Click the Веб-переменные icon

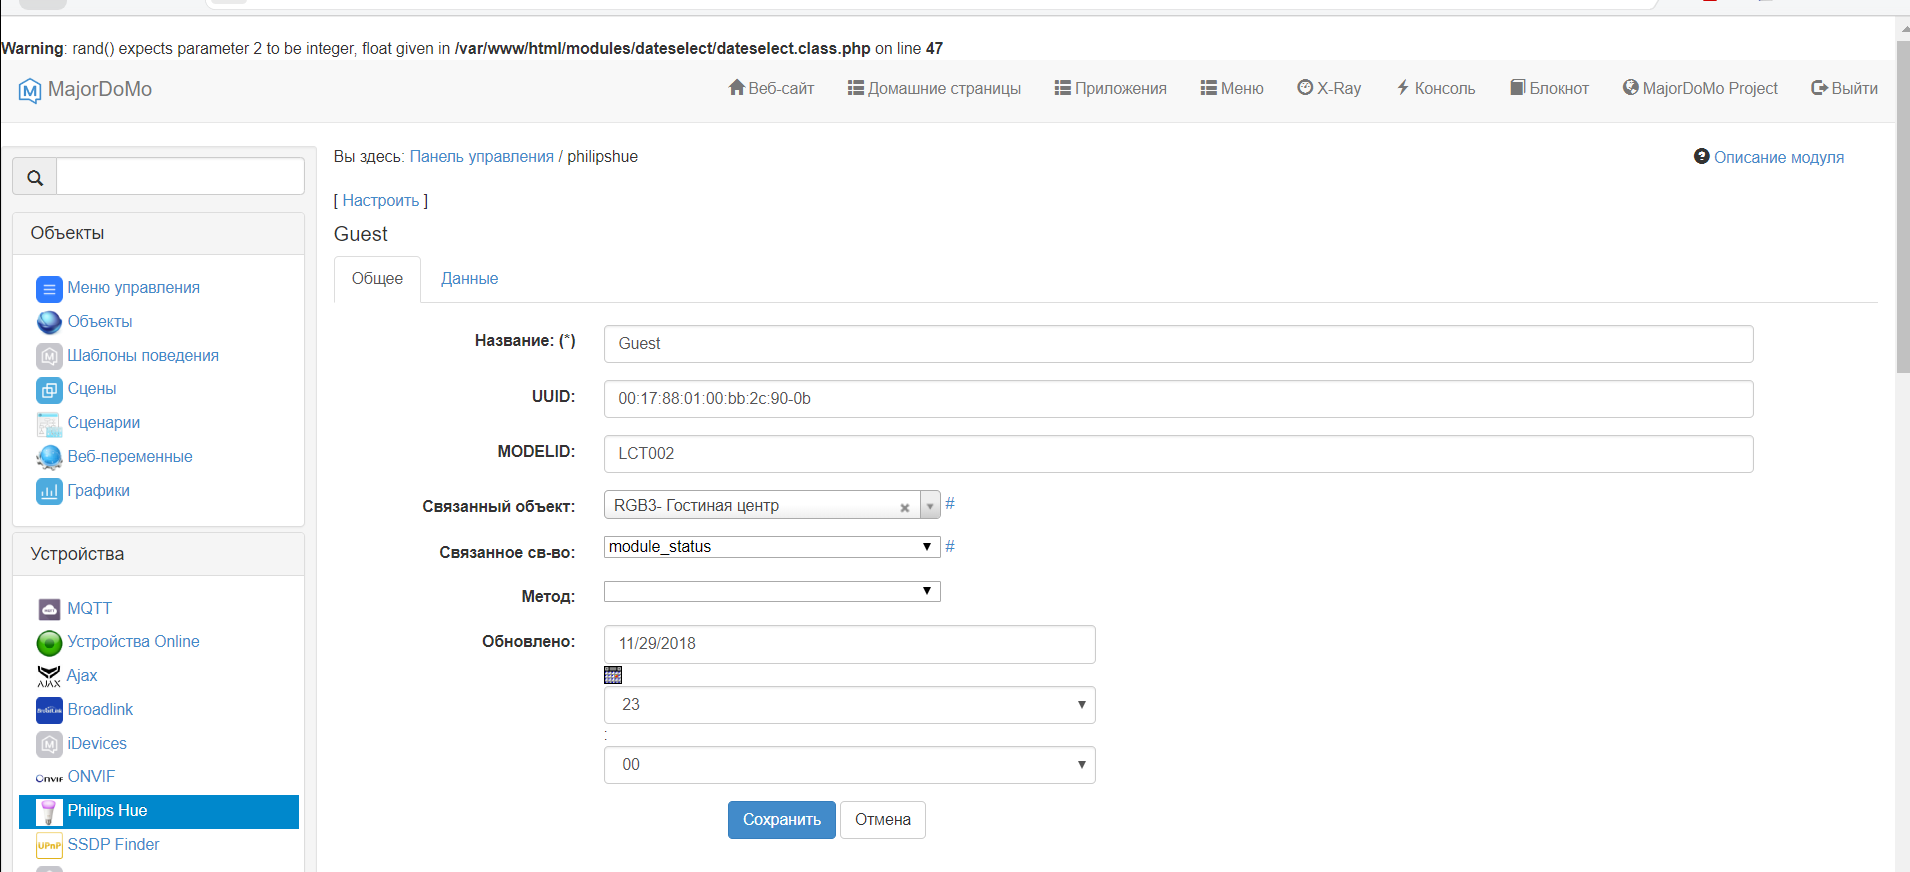coord(49,457)
